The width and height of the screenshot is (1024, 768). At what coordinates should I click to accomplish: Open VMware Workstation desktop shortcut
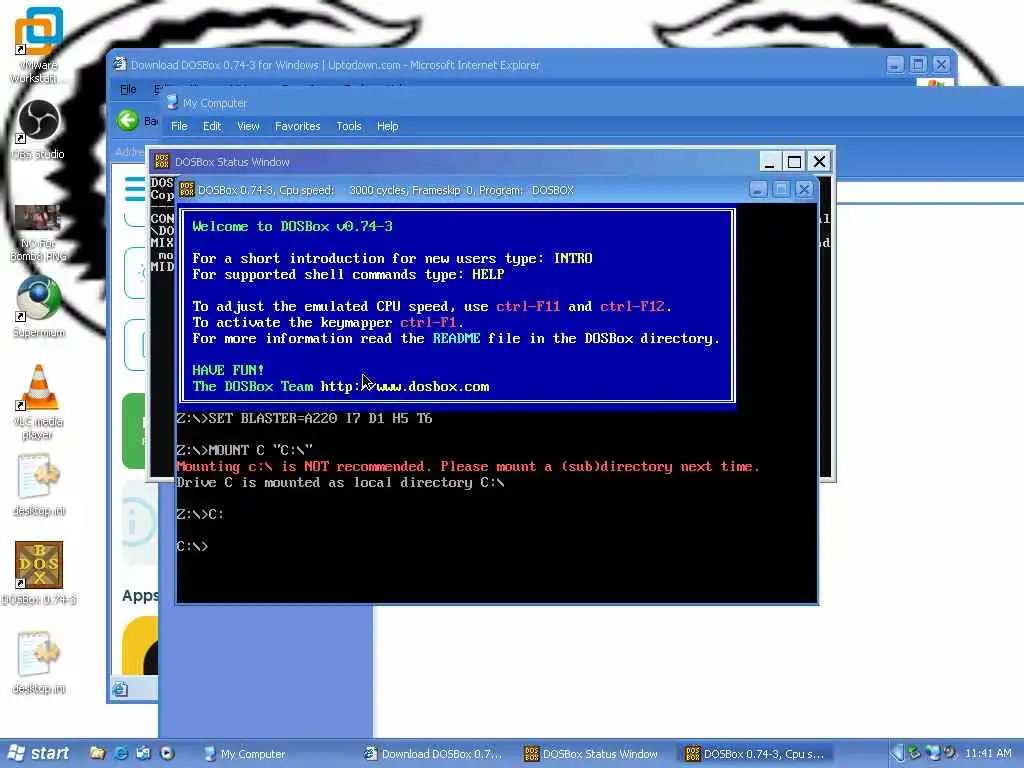38,33
